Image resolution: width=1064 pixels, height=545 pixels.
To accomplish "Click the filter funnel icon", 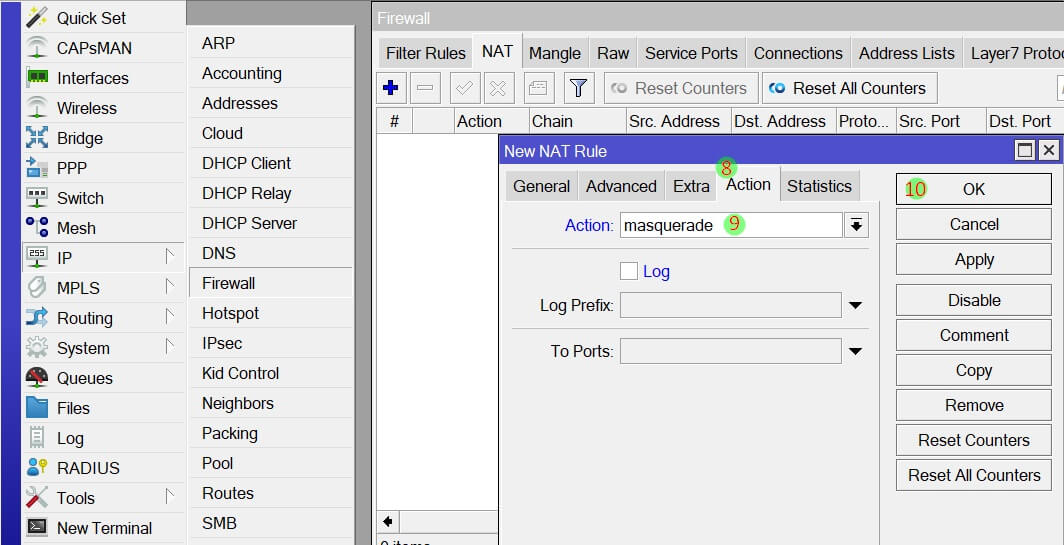I will pos(578,88).
